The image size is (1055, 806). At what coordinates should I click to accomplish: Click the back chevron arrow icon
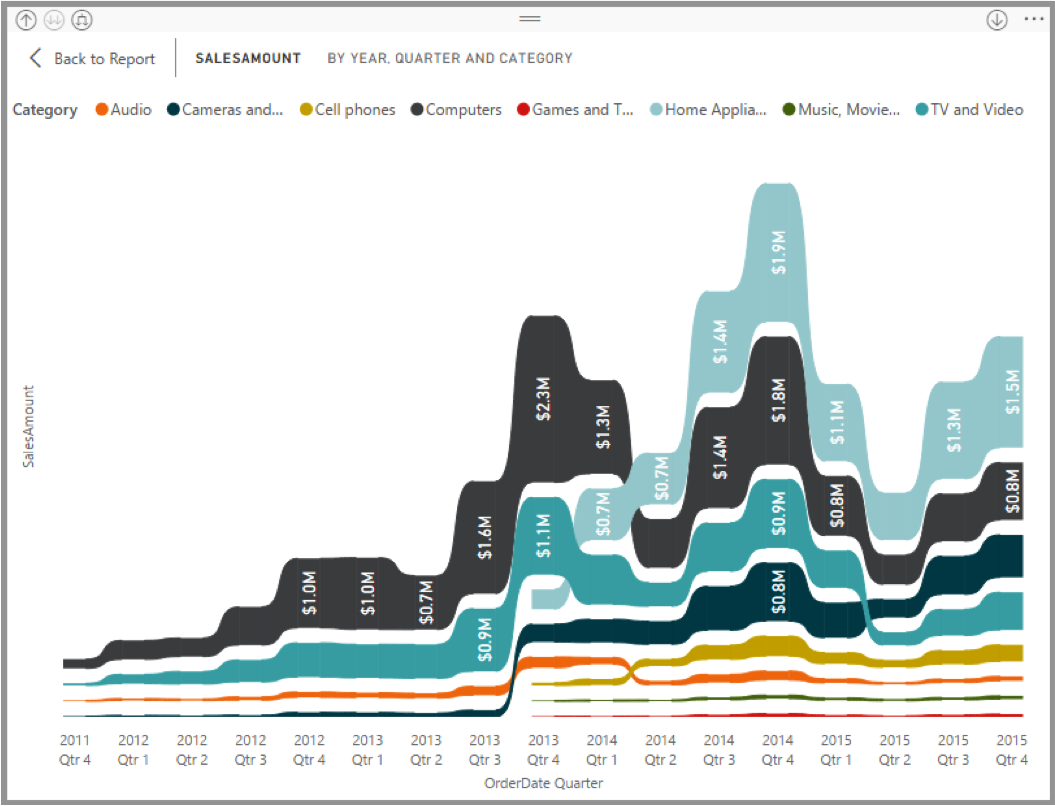tap(36, 58)
